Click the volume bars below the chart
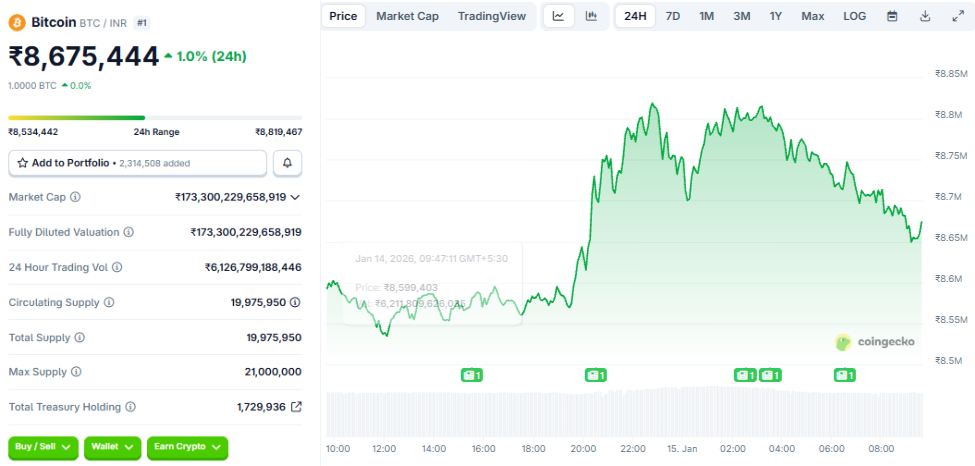975x466 pixels. click(624, 413)
